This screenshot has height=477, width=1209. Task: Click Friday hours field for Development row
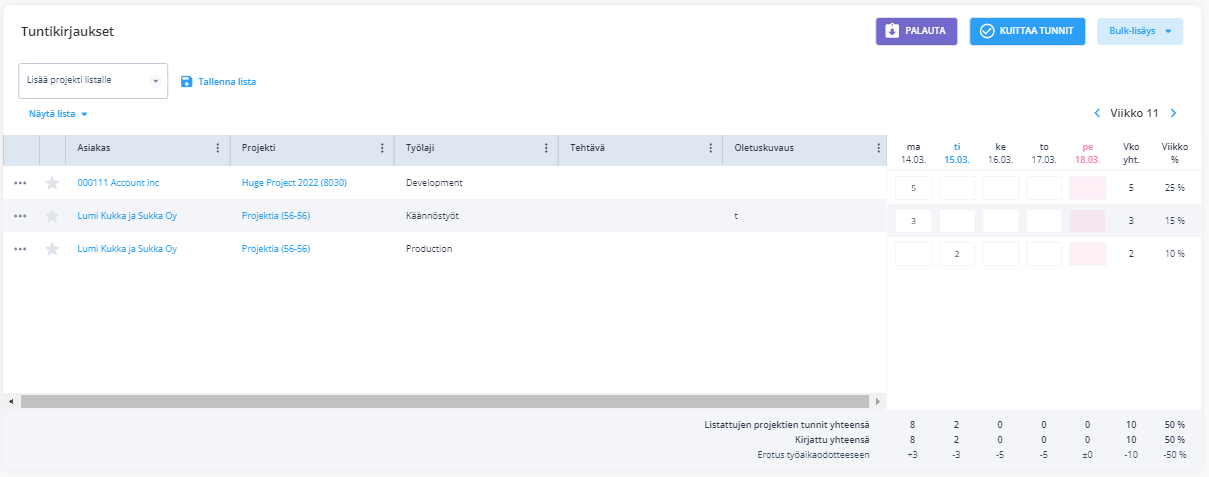[x=1088, y=188]
